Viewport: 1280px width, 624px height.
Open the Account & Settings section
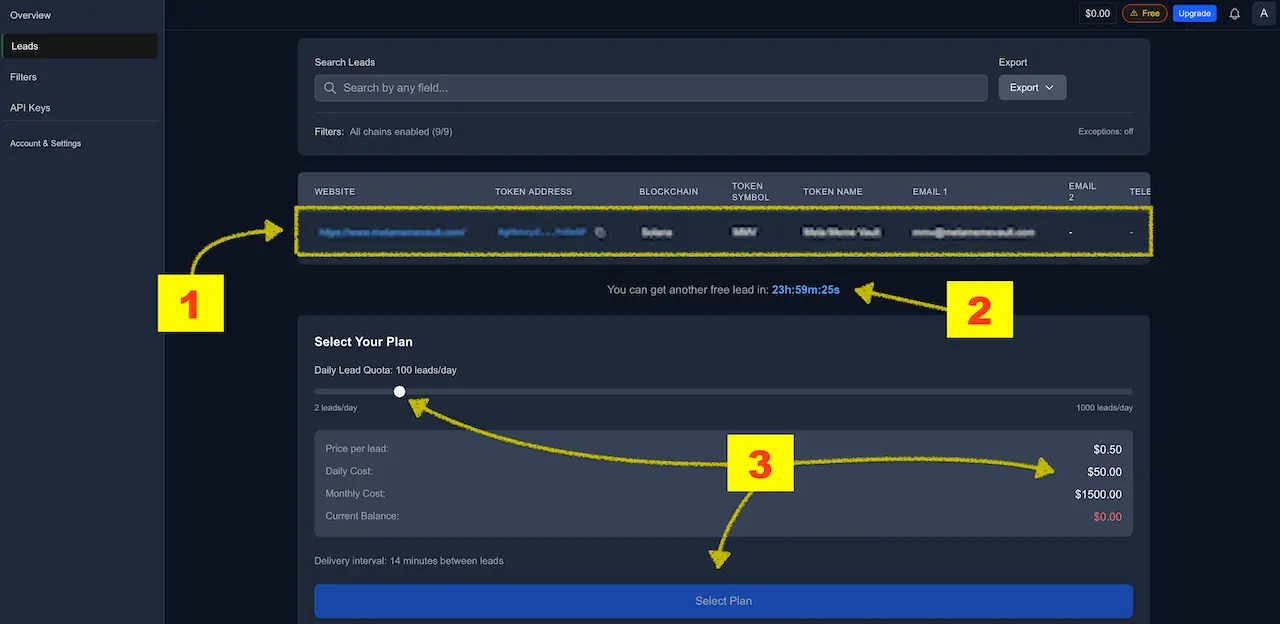[46, 143]
